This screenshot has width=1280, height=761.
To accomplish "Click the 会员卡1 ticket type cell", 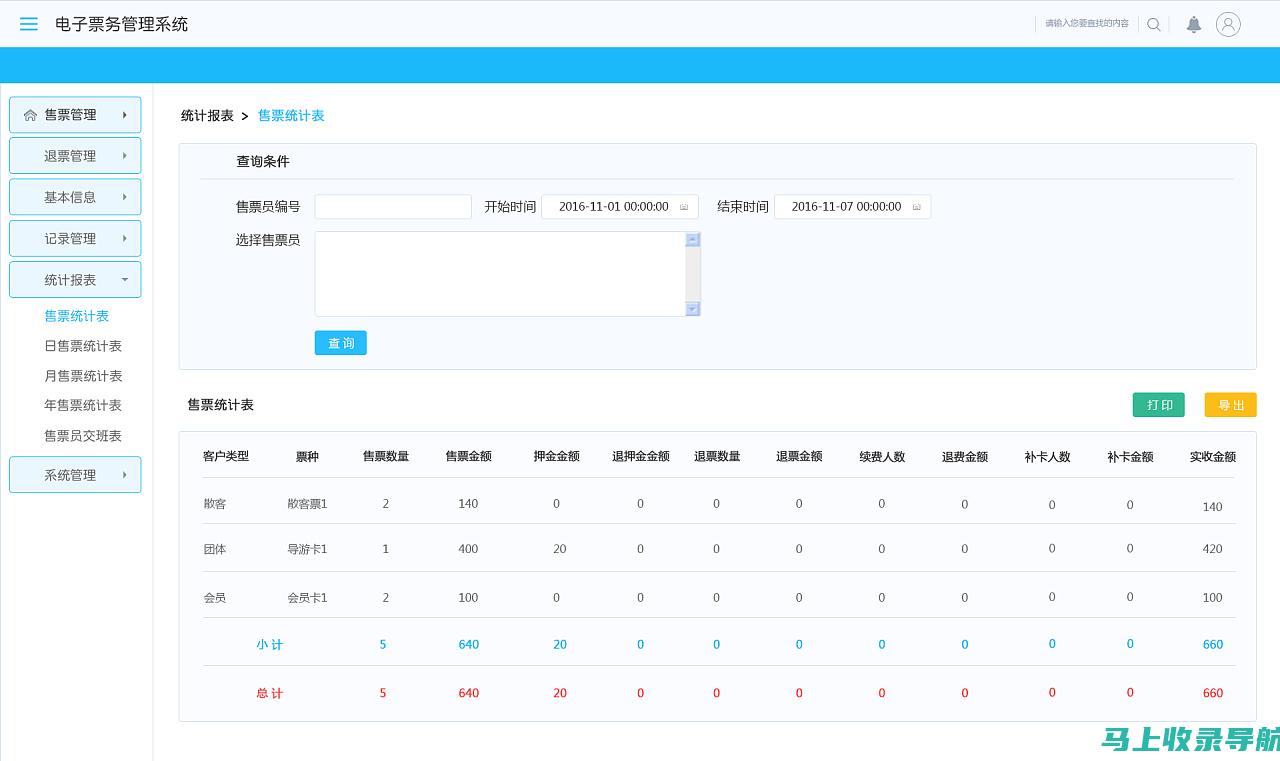I will click(x=307, y=598).
